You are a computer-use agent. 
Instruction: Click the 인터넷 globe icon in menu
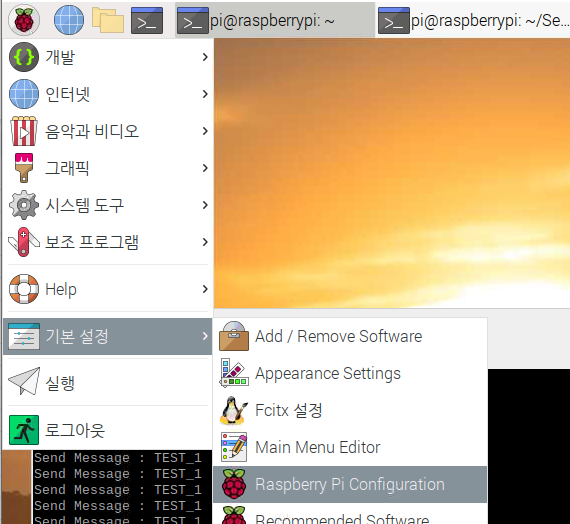point(24,94)
